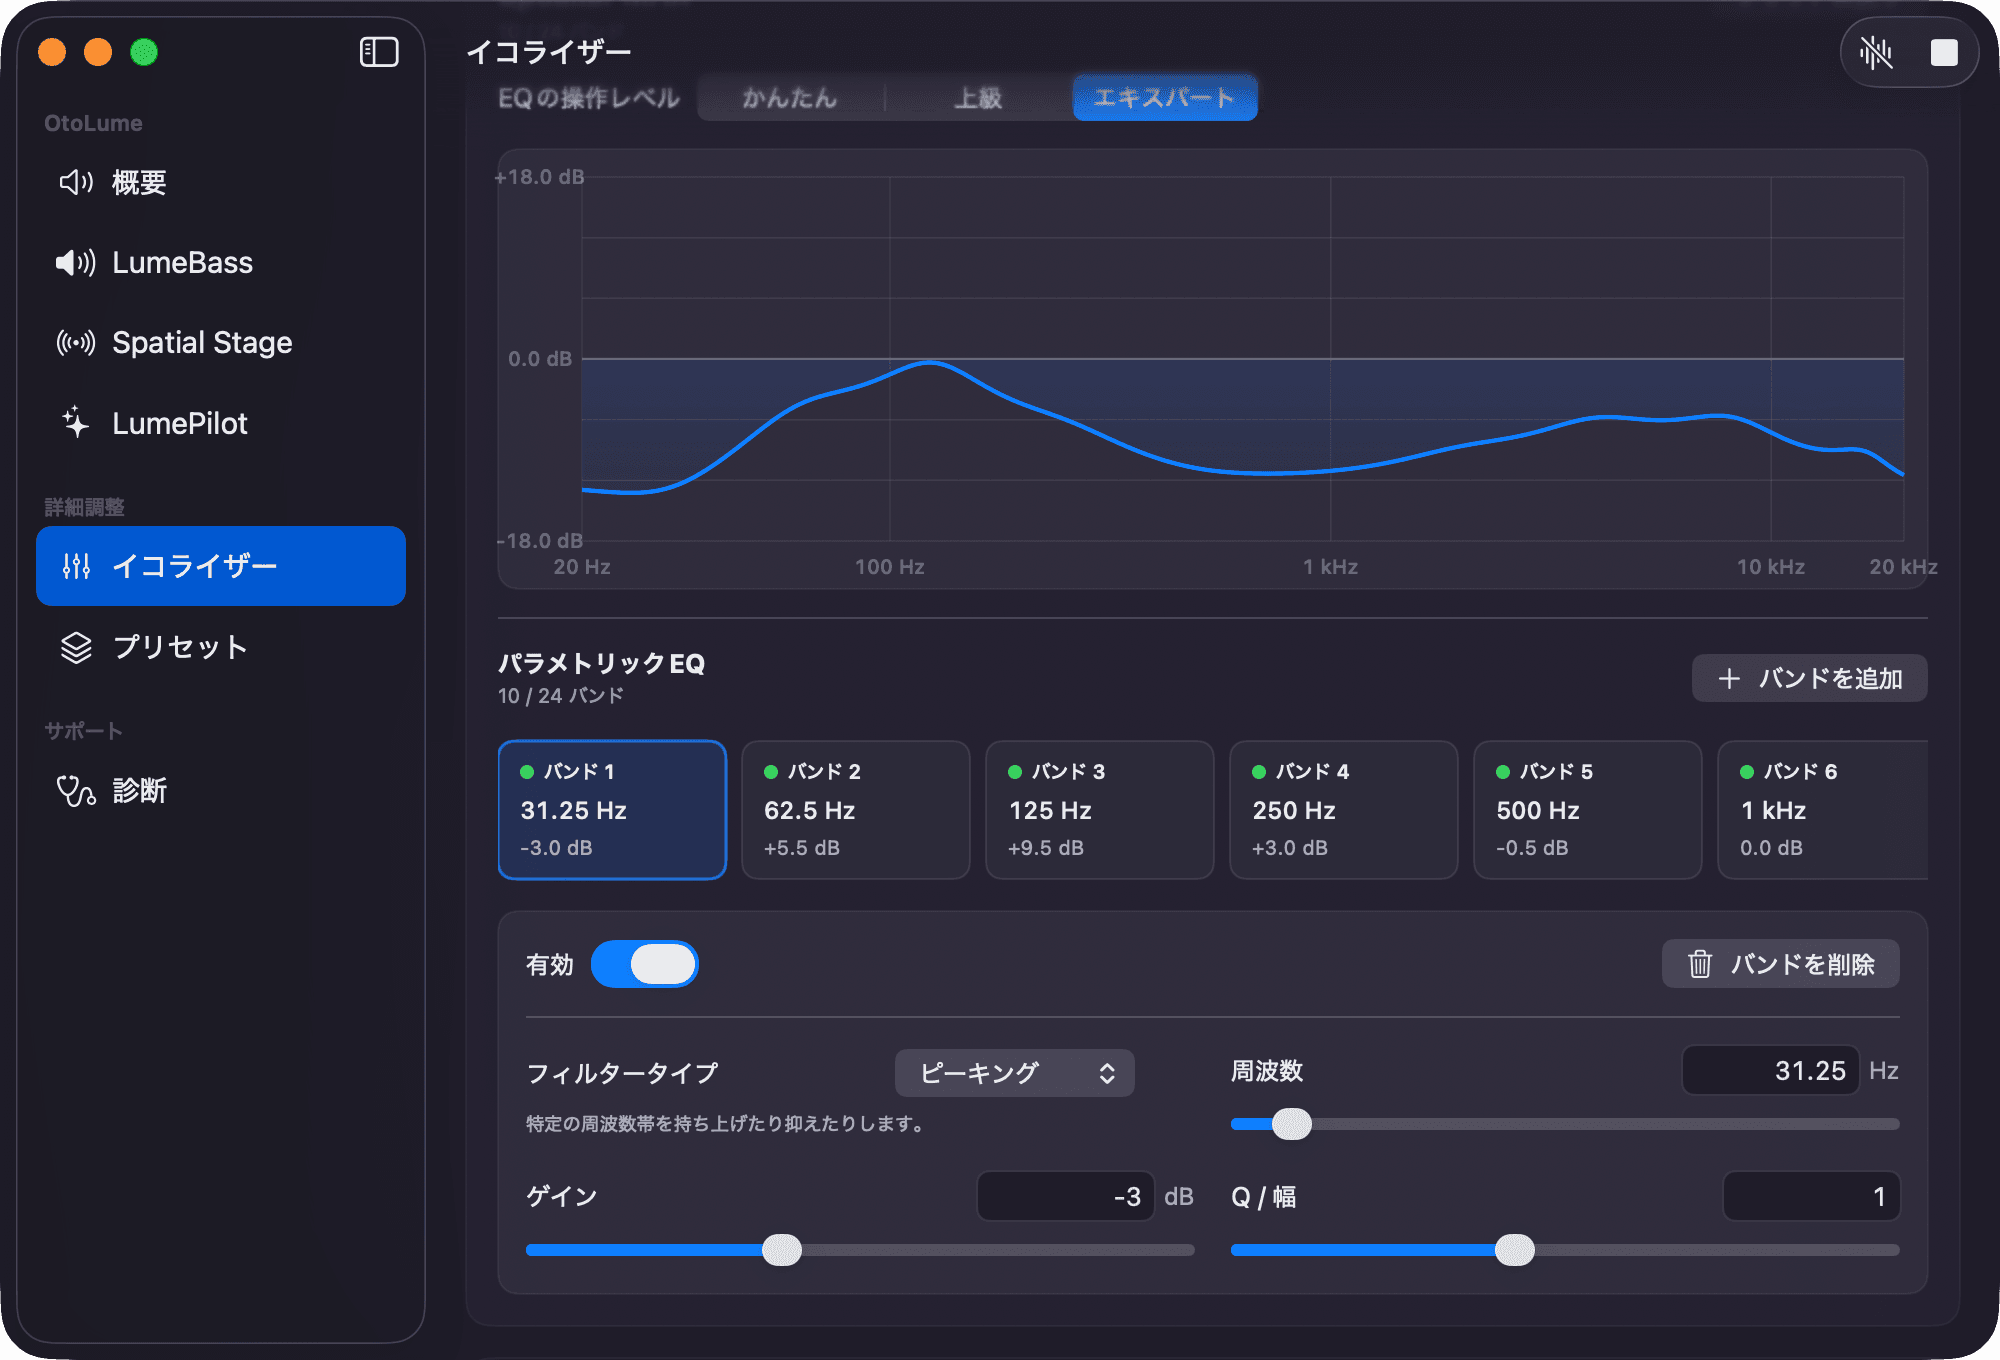
Task: Click the green status dot on バンド 1
Action: click(527, 772)
